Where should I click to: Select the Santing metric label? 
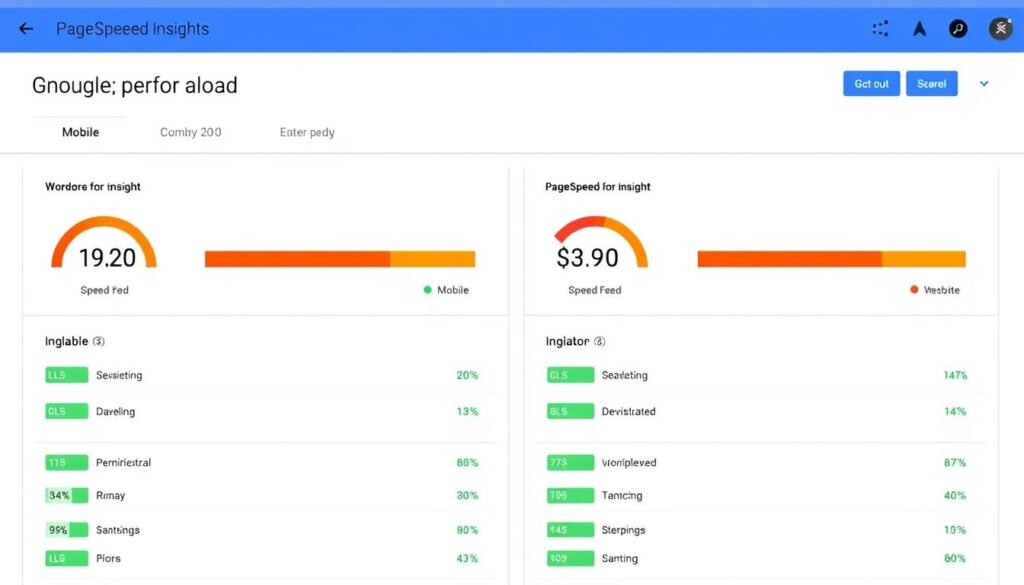click(x=620, y=558)
